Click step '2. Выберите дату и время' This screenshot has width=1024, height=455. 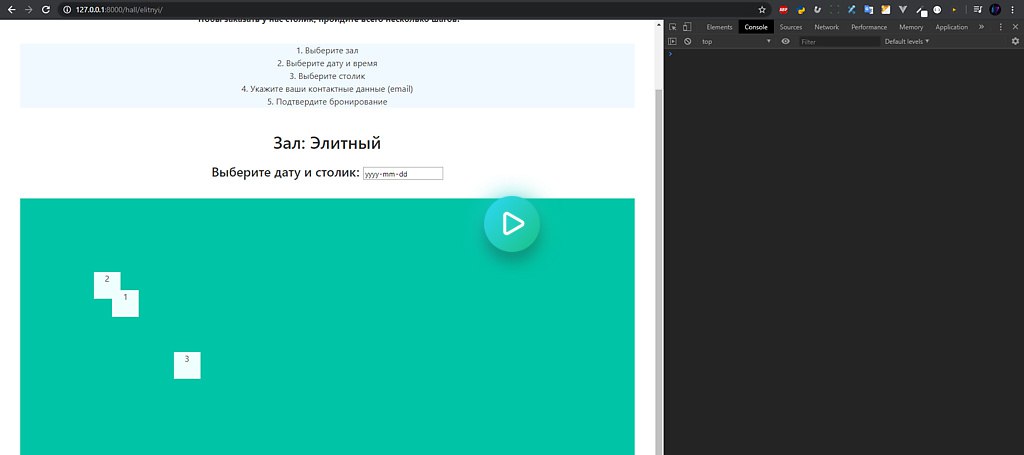click(327, 64)
